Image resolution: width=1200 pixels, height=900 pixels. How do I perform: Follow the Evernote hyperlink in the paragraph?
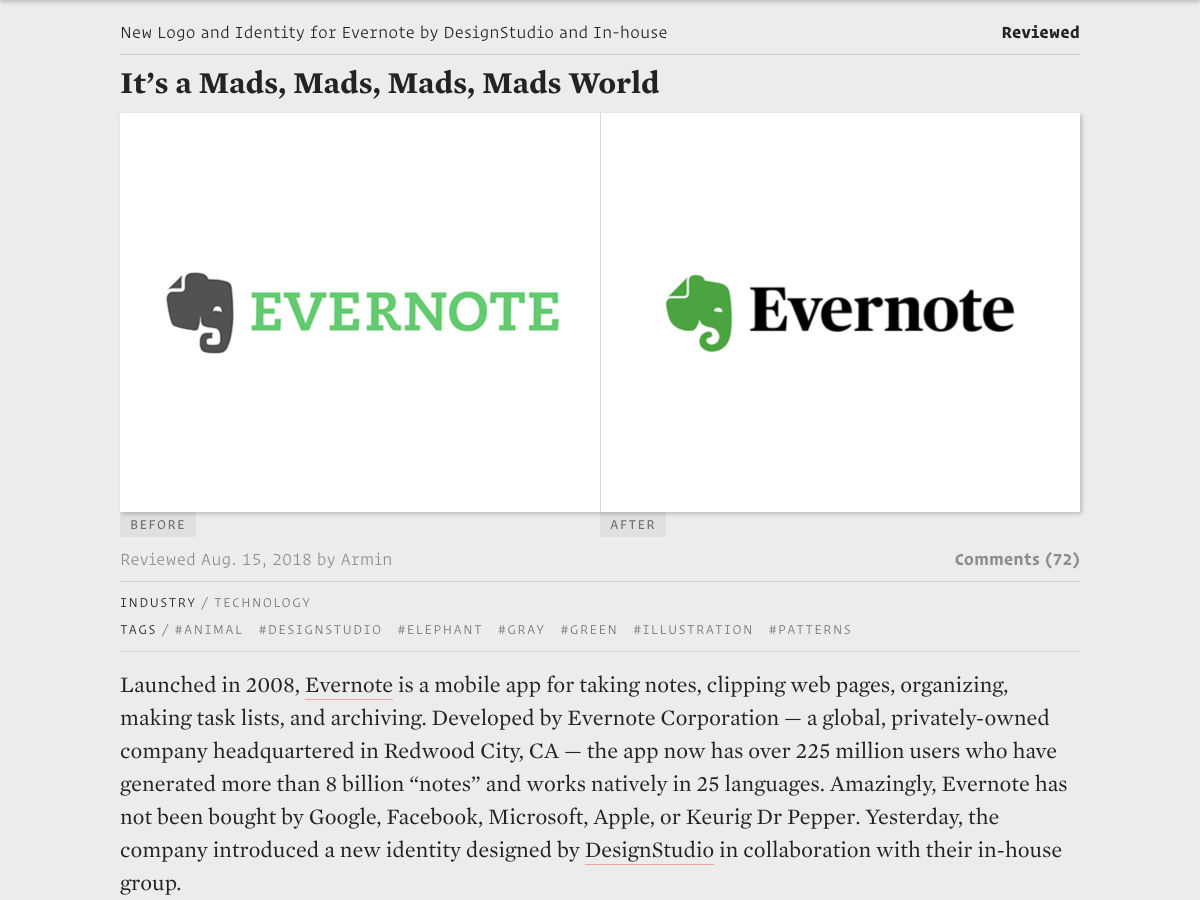click(349, 686)
